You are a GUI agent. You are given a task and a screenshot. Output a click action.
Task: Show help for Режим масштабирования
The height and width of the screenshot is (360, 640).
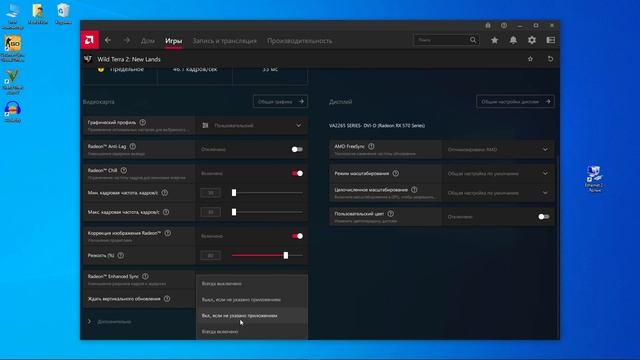[x=396, y=173]
